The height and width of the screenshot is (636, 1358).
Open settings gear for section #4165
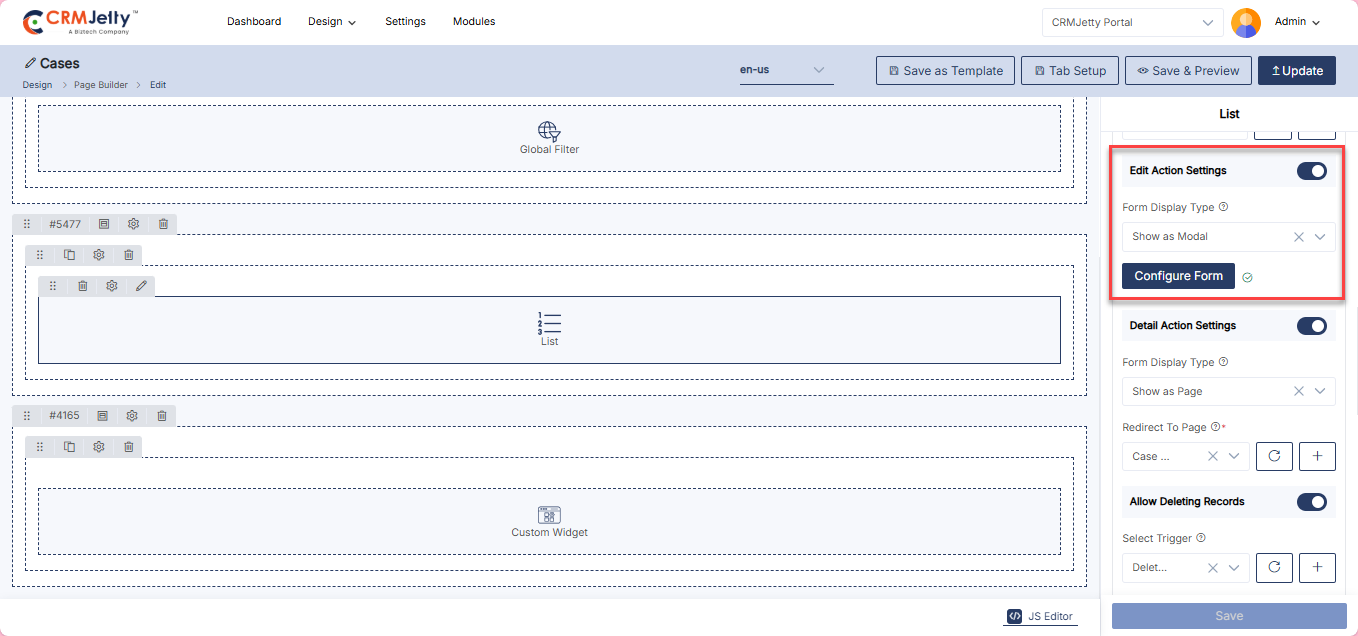click(132, 415)
